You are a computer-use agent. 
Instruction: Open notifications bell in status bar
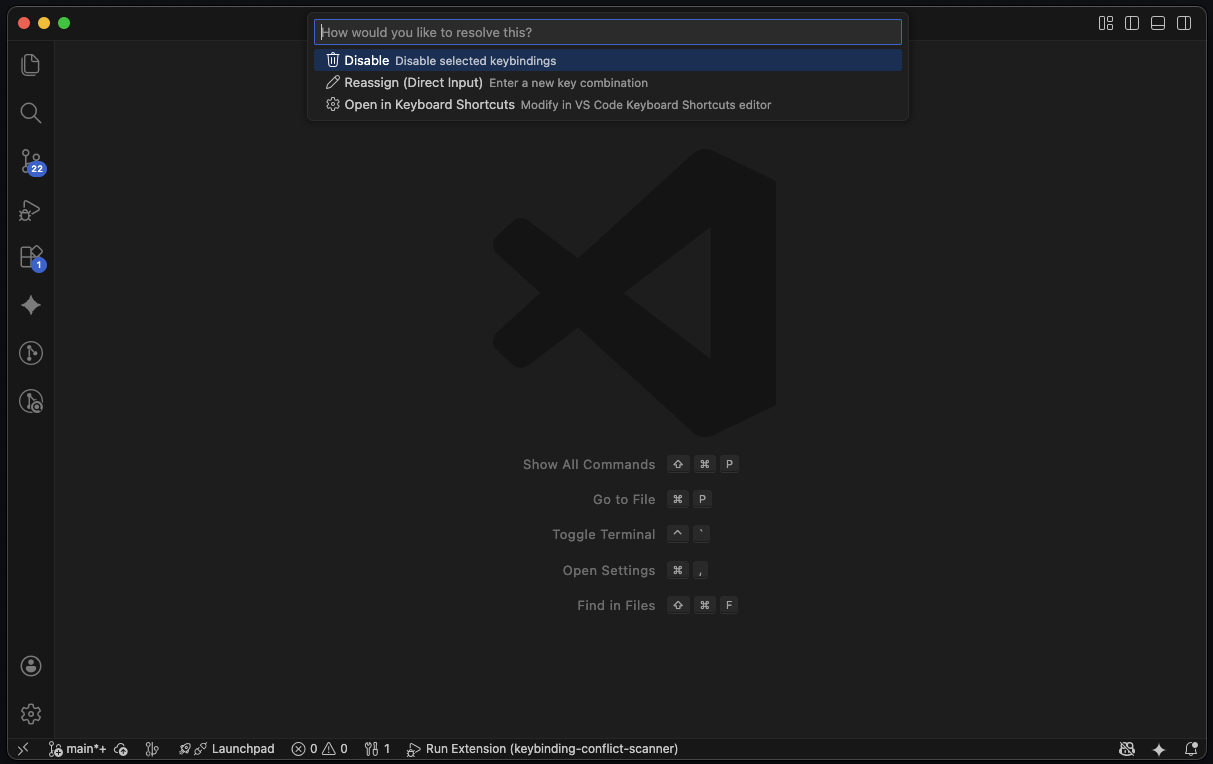click(x=1191, y=749)
